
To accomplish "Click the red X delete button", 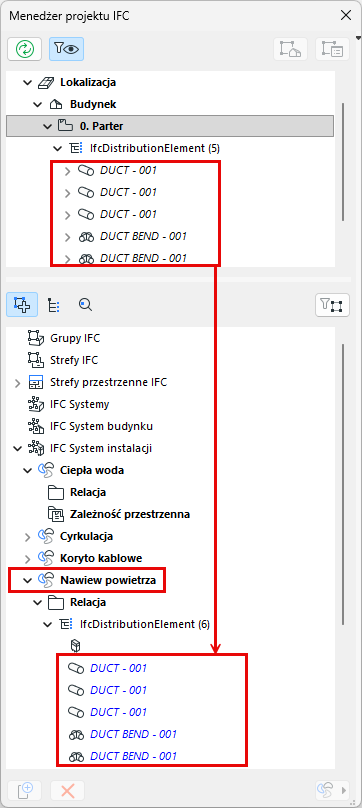I will [x=68, y=790].
